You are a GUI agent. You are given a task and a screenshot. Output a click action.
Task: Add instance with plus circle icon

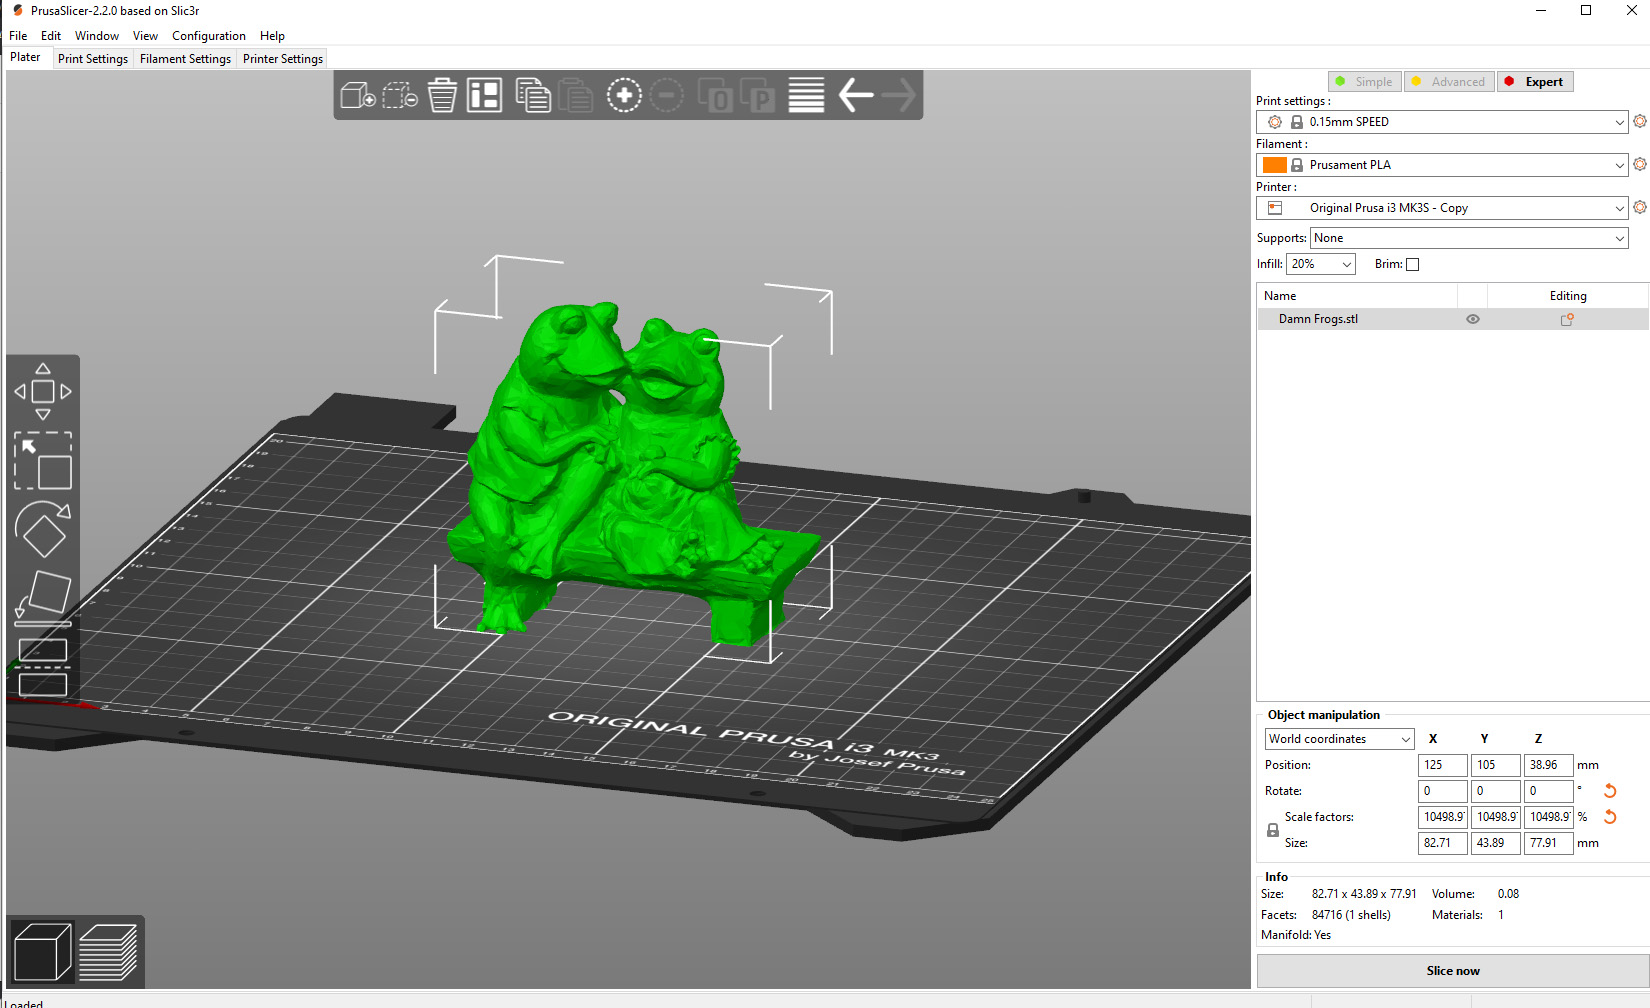(624, 96)
